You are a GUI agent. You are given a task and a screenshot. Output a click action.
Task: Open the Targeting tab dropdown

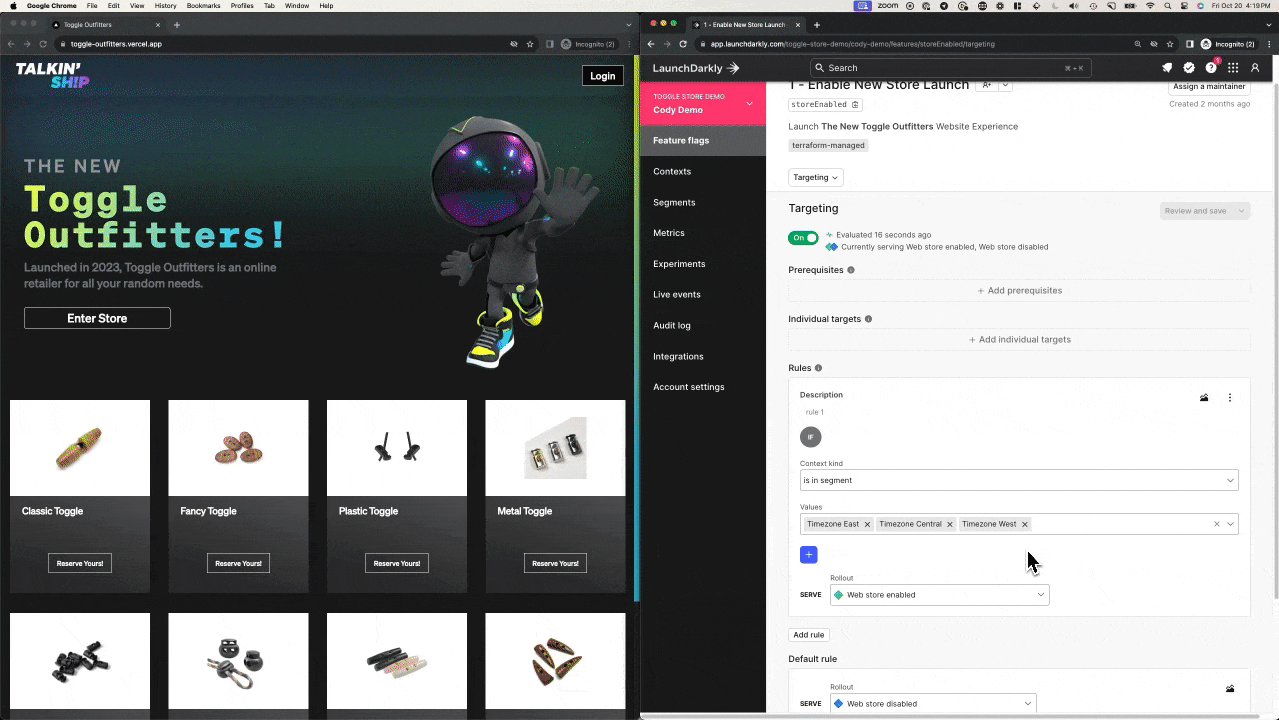click(x=816, y=177)
